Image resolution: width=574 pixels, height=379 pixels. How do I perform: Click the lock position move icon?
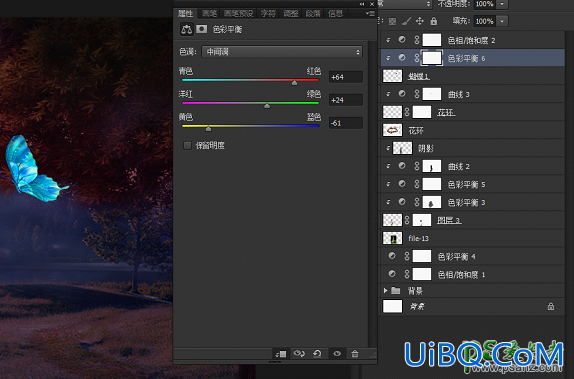[x=420, y=21]
